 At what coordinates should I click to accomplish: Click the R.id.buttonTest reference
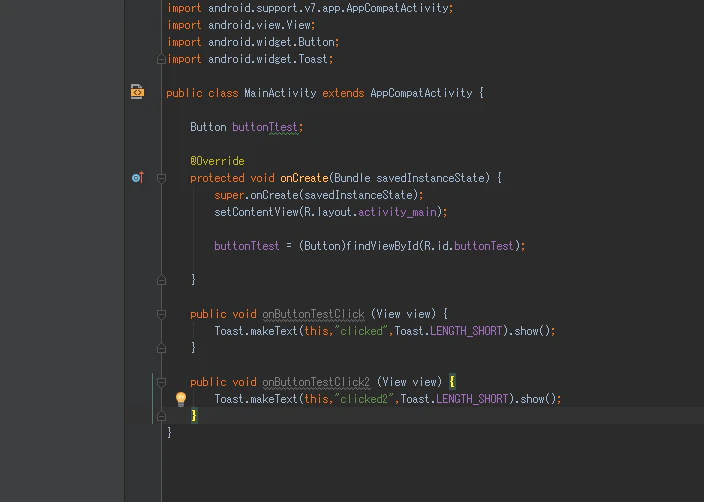[x=469, y=246]
